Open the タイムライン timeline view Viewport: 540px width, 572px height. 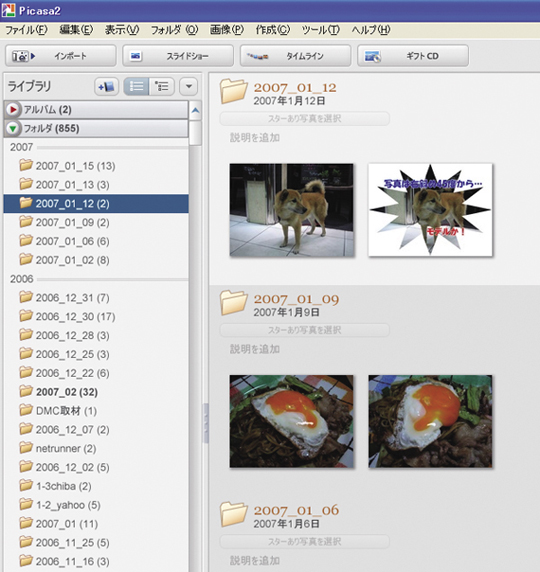(295, 56)
